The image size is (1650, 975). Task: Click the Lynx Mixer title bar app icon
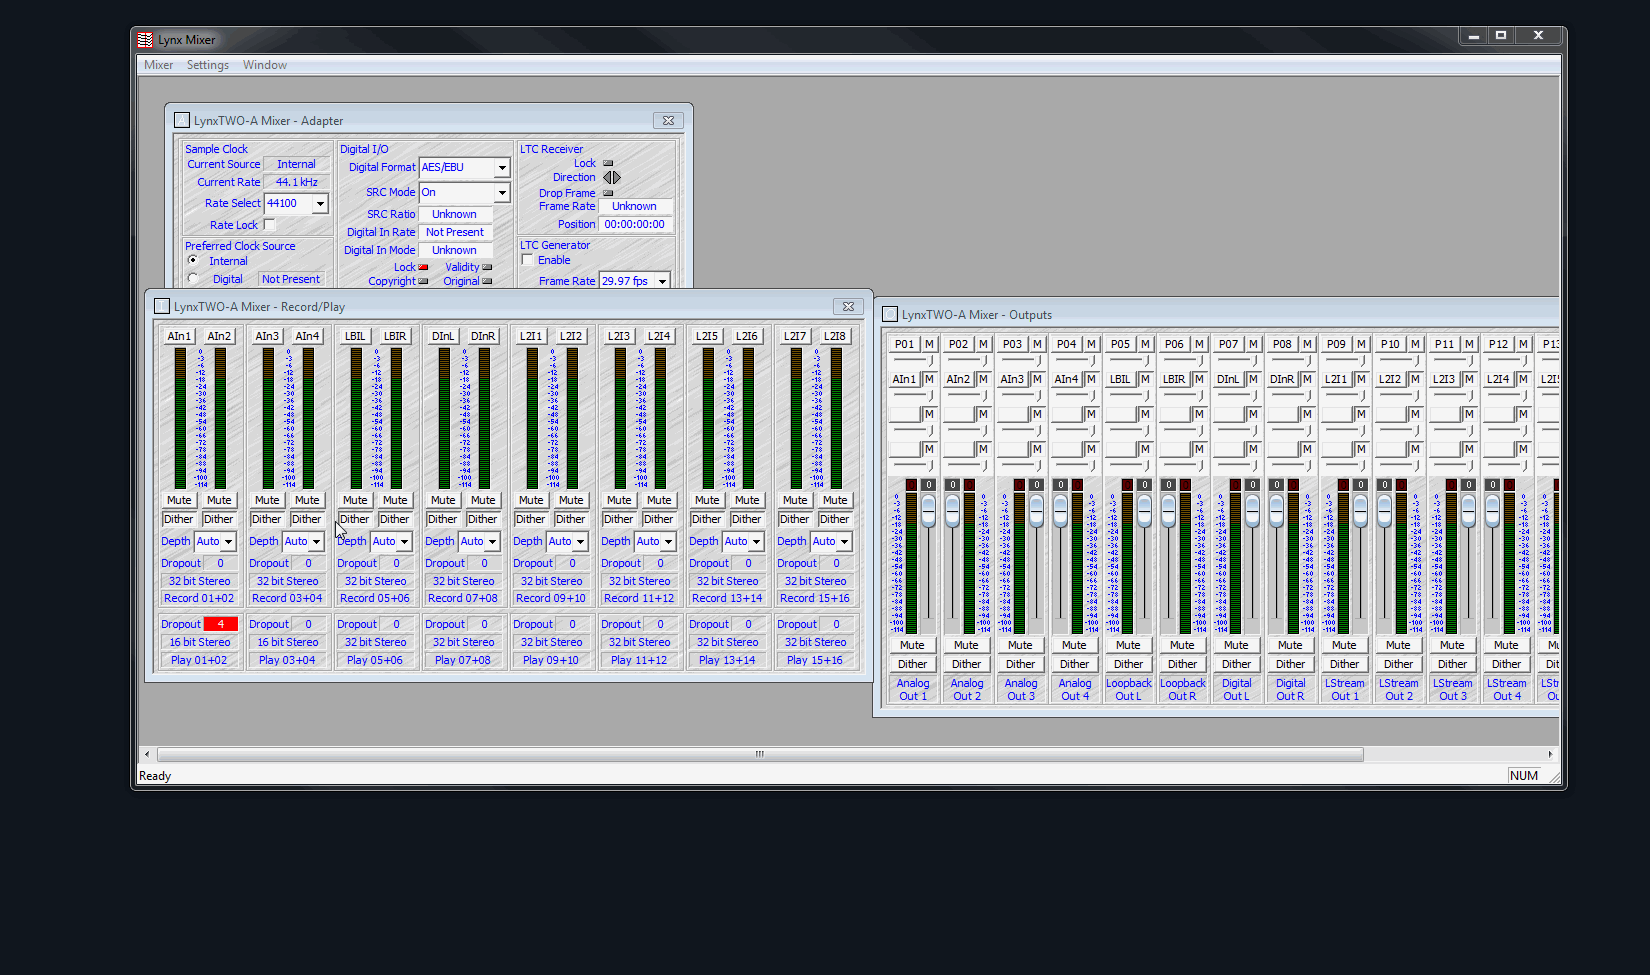(145, 40)
